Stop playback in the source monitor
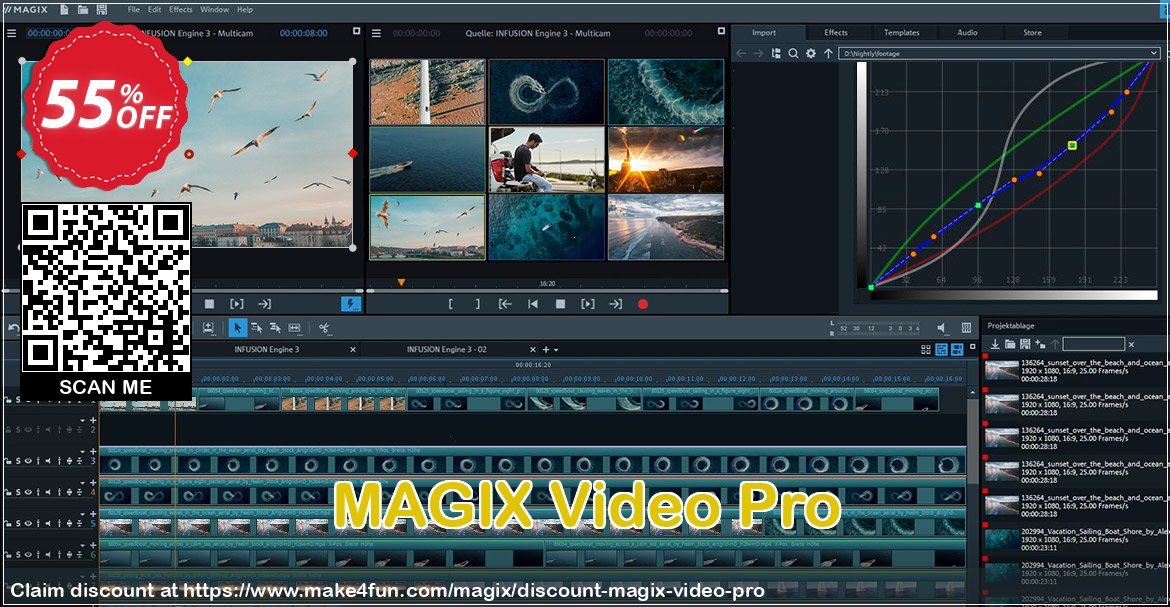Screen dimensions: 1170x607 tap(560, 304)
